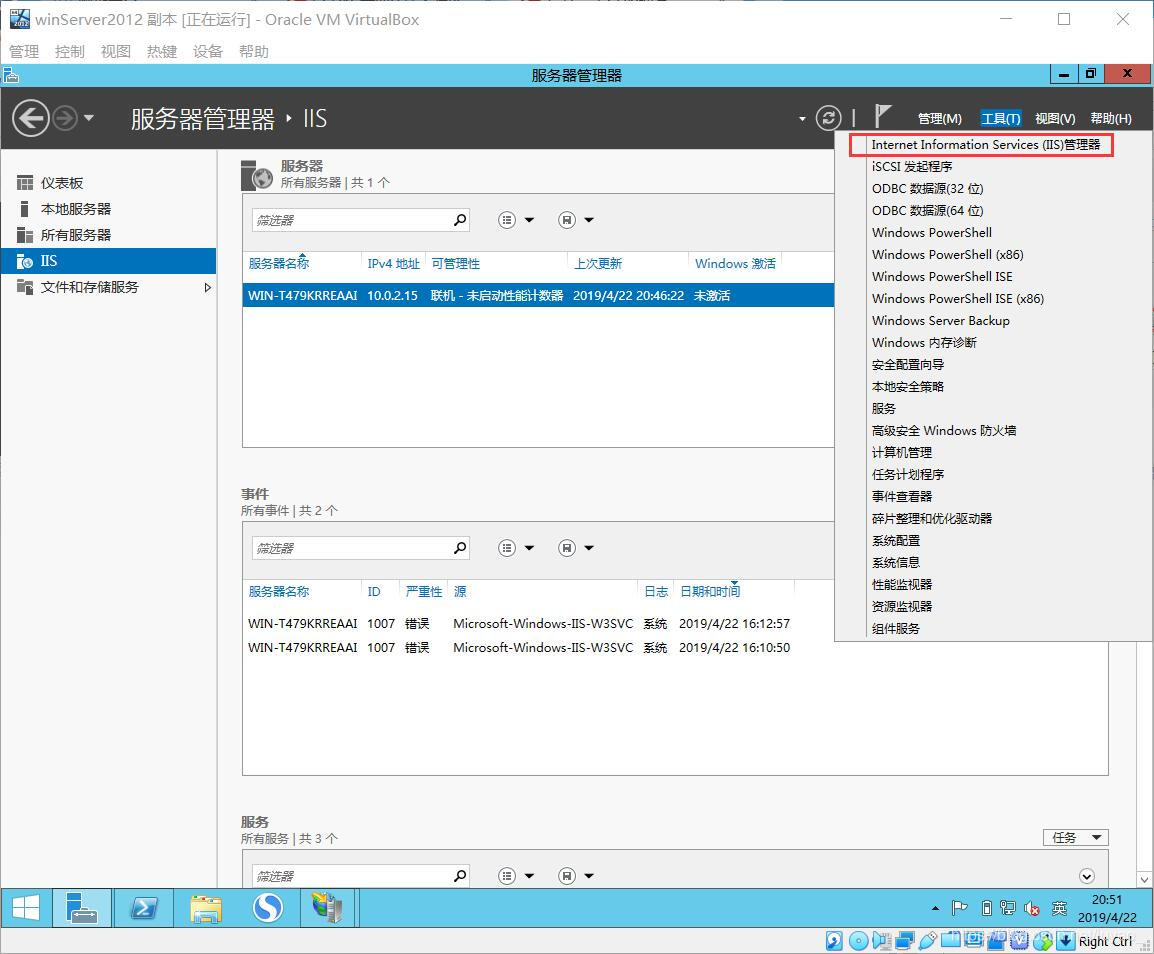Image resolution: width=1154 pixels, height=954 pixels.
Task: Sort events by 严重性 column
Action: (x=423, y=592)
